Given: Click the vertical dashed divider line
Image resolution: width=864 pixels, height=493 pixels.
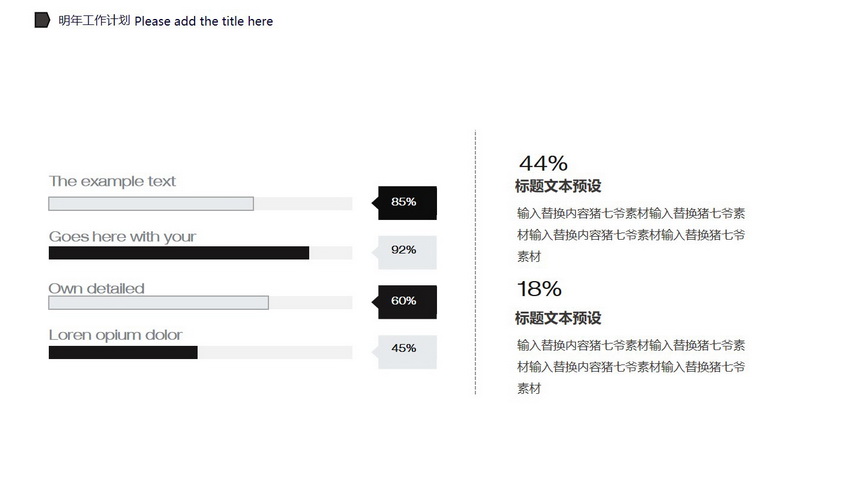Looking at the screenshot, I should coord(475,262).
